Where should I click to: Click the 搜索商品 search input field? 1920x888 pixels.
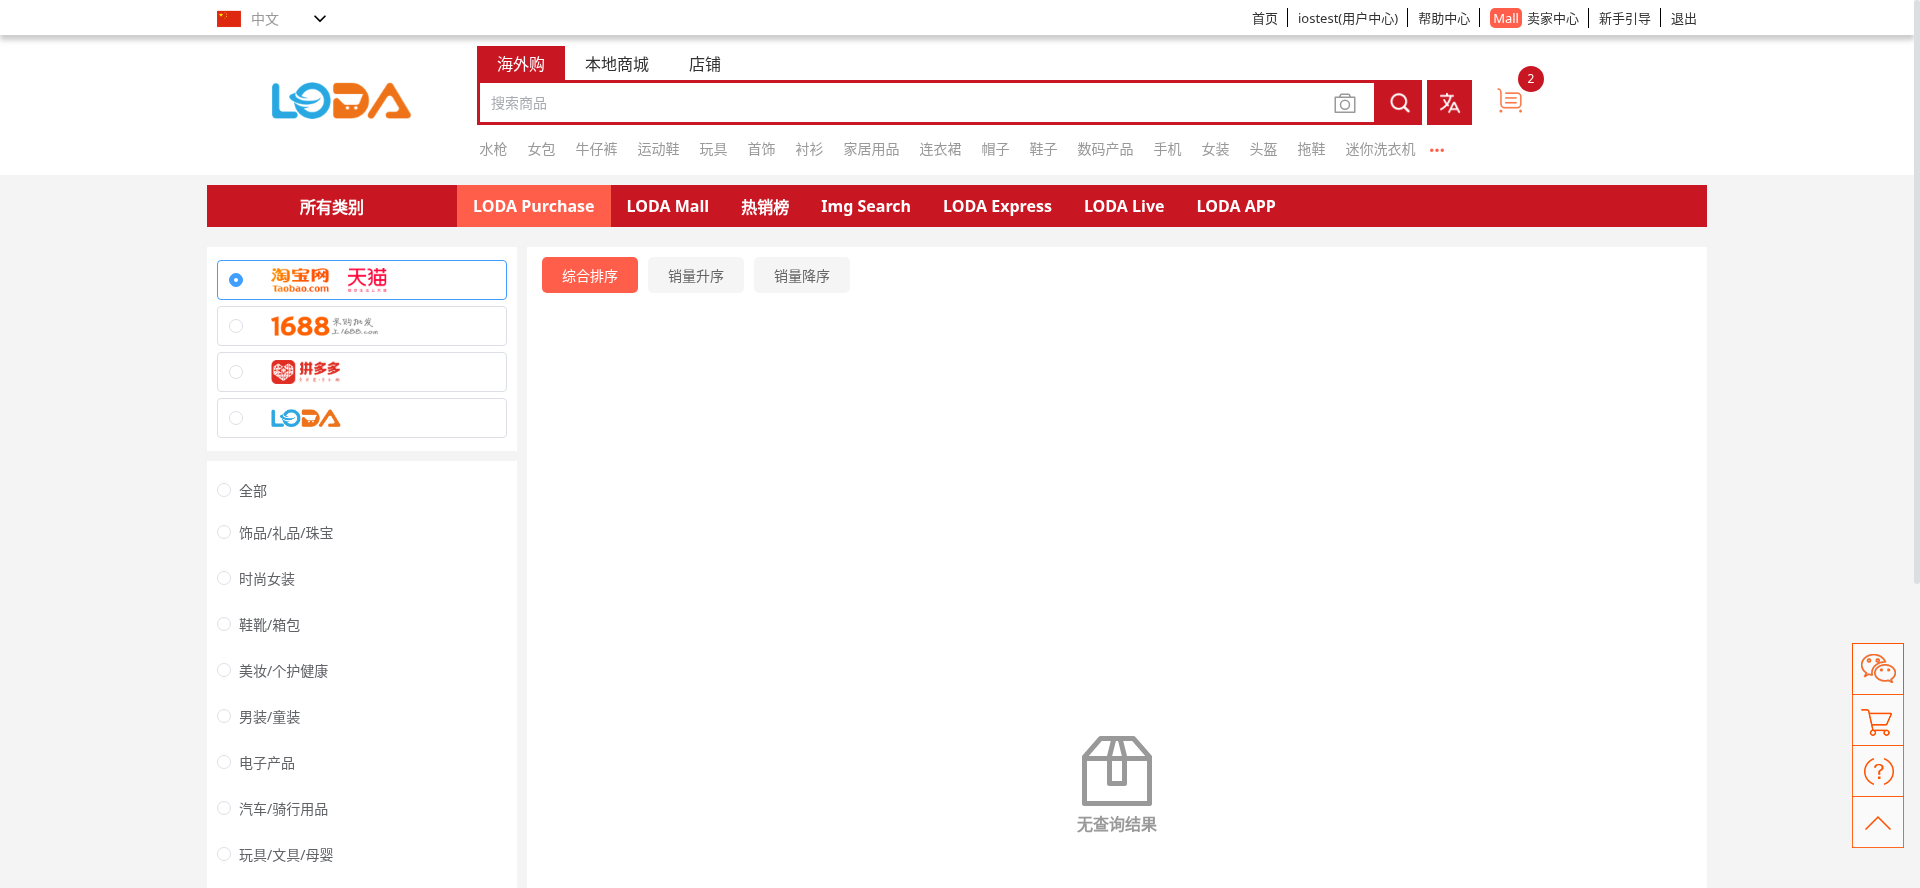tap(900, 103)
